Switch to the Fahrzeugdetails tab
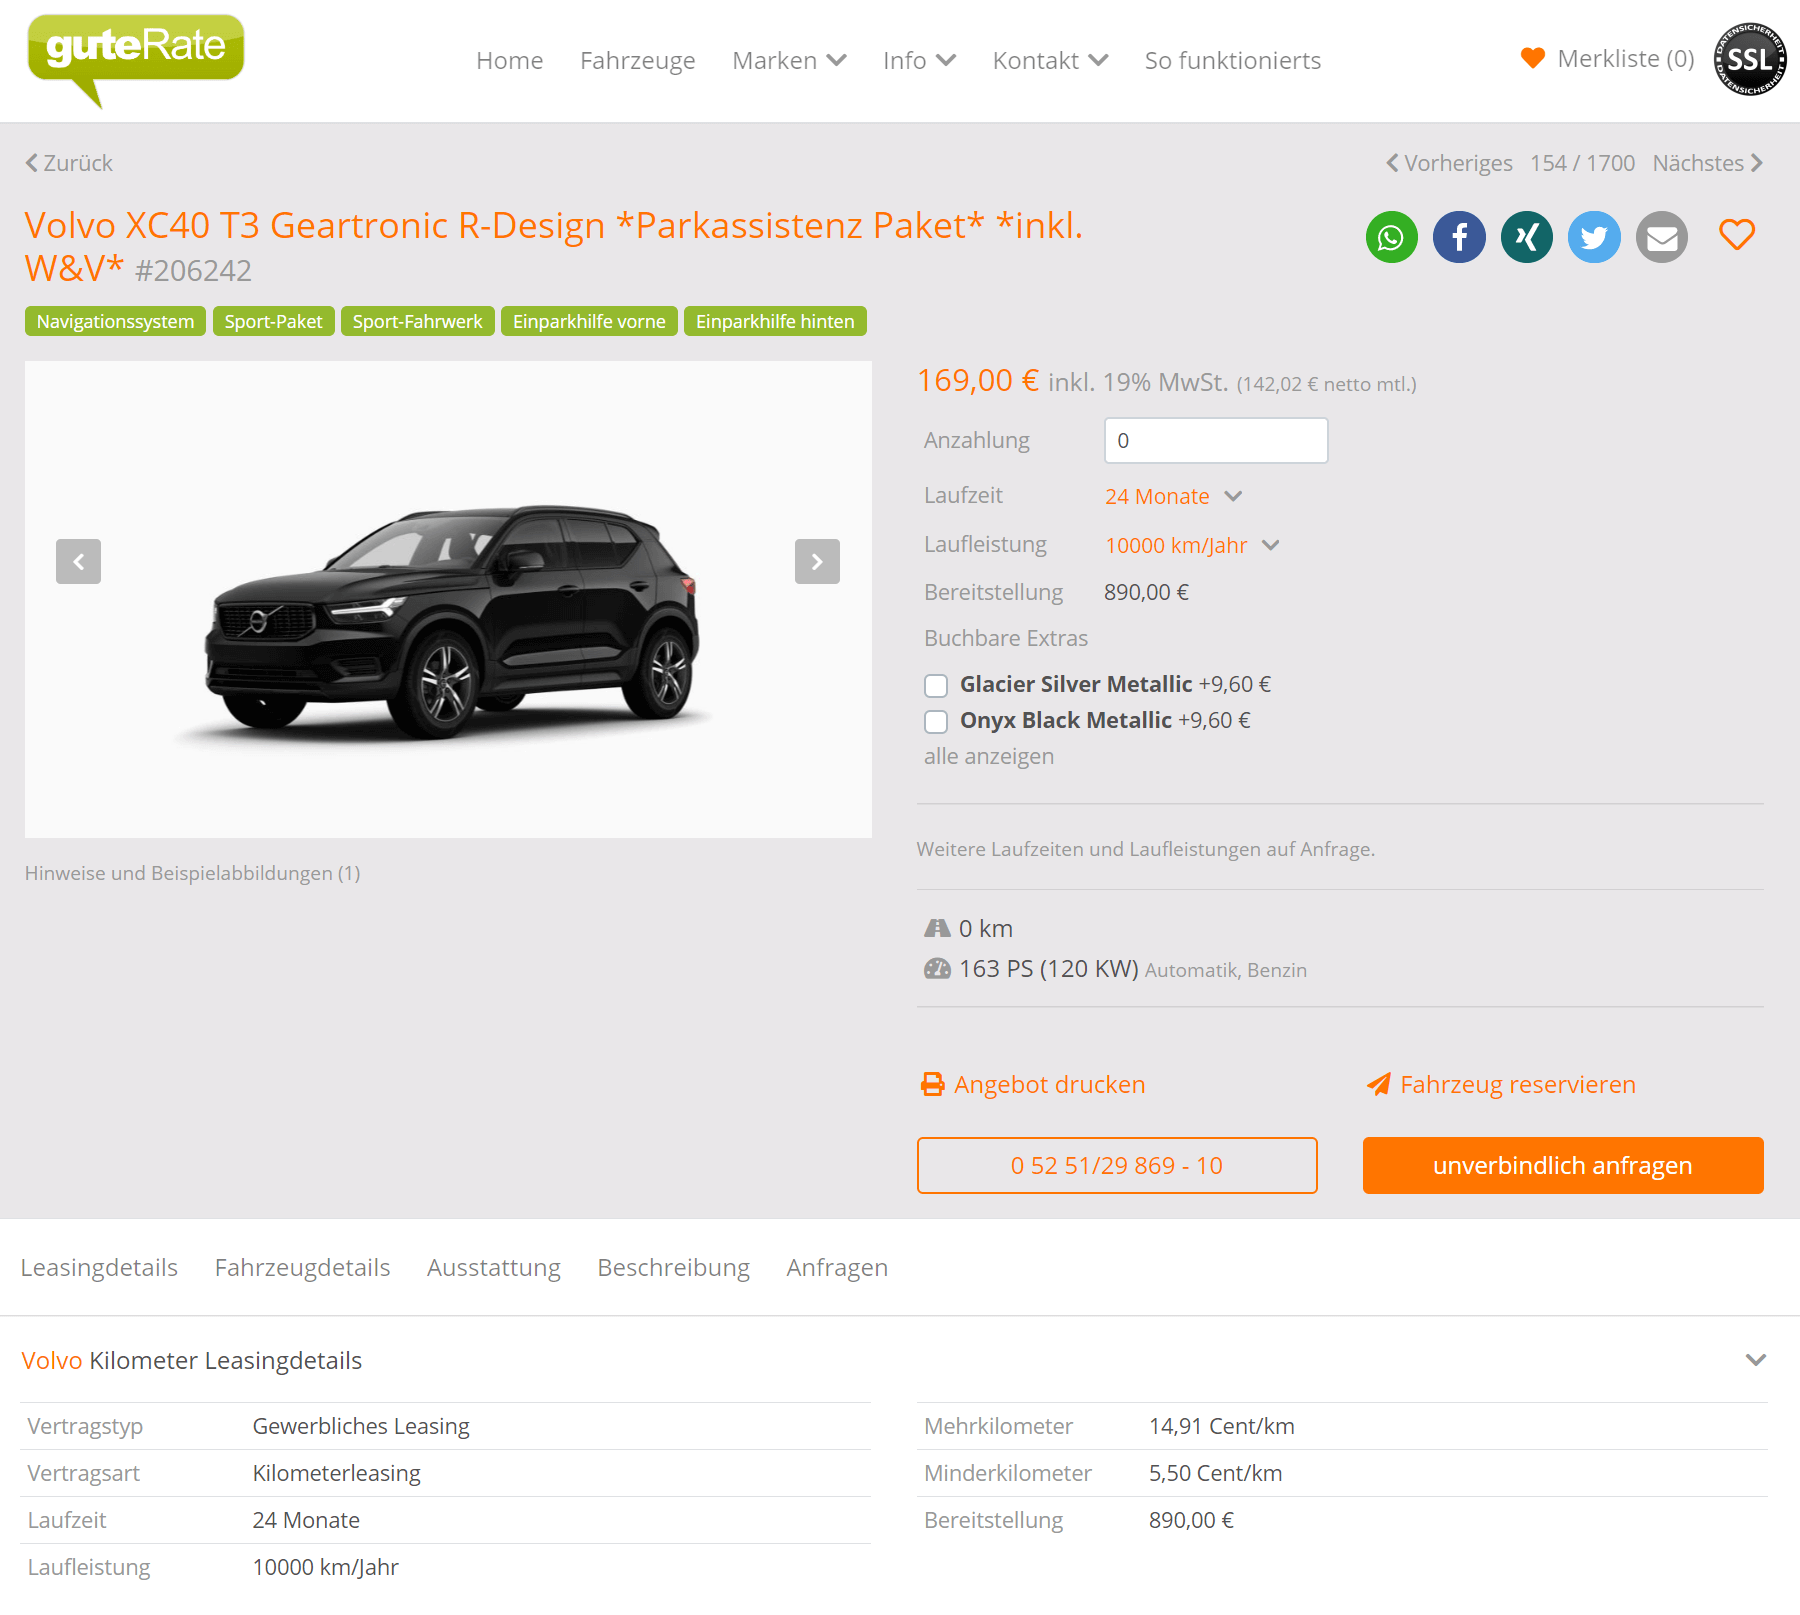1800x1615 pixels. click(302, 1267)
